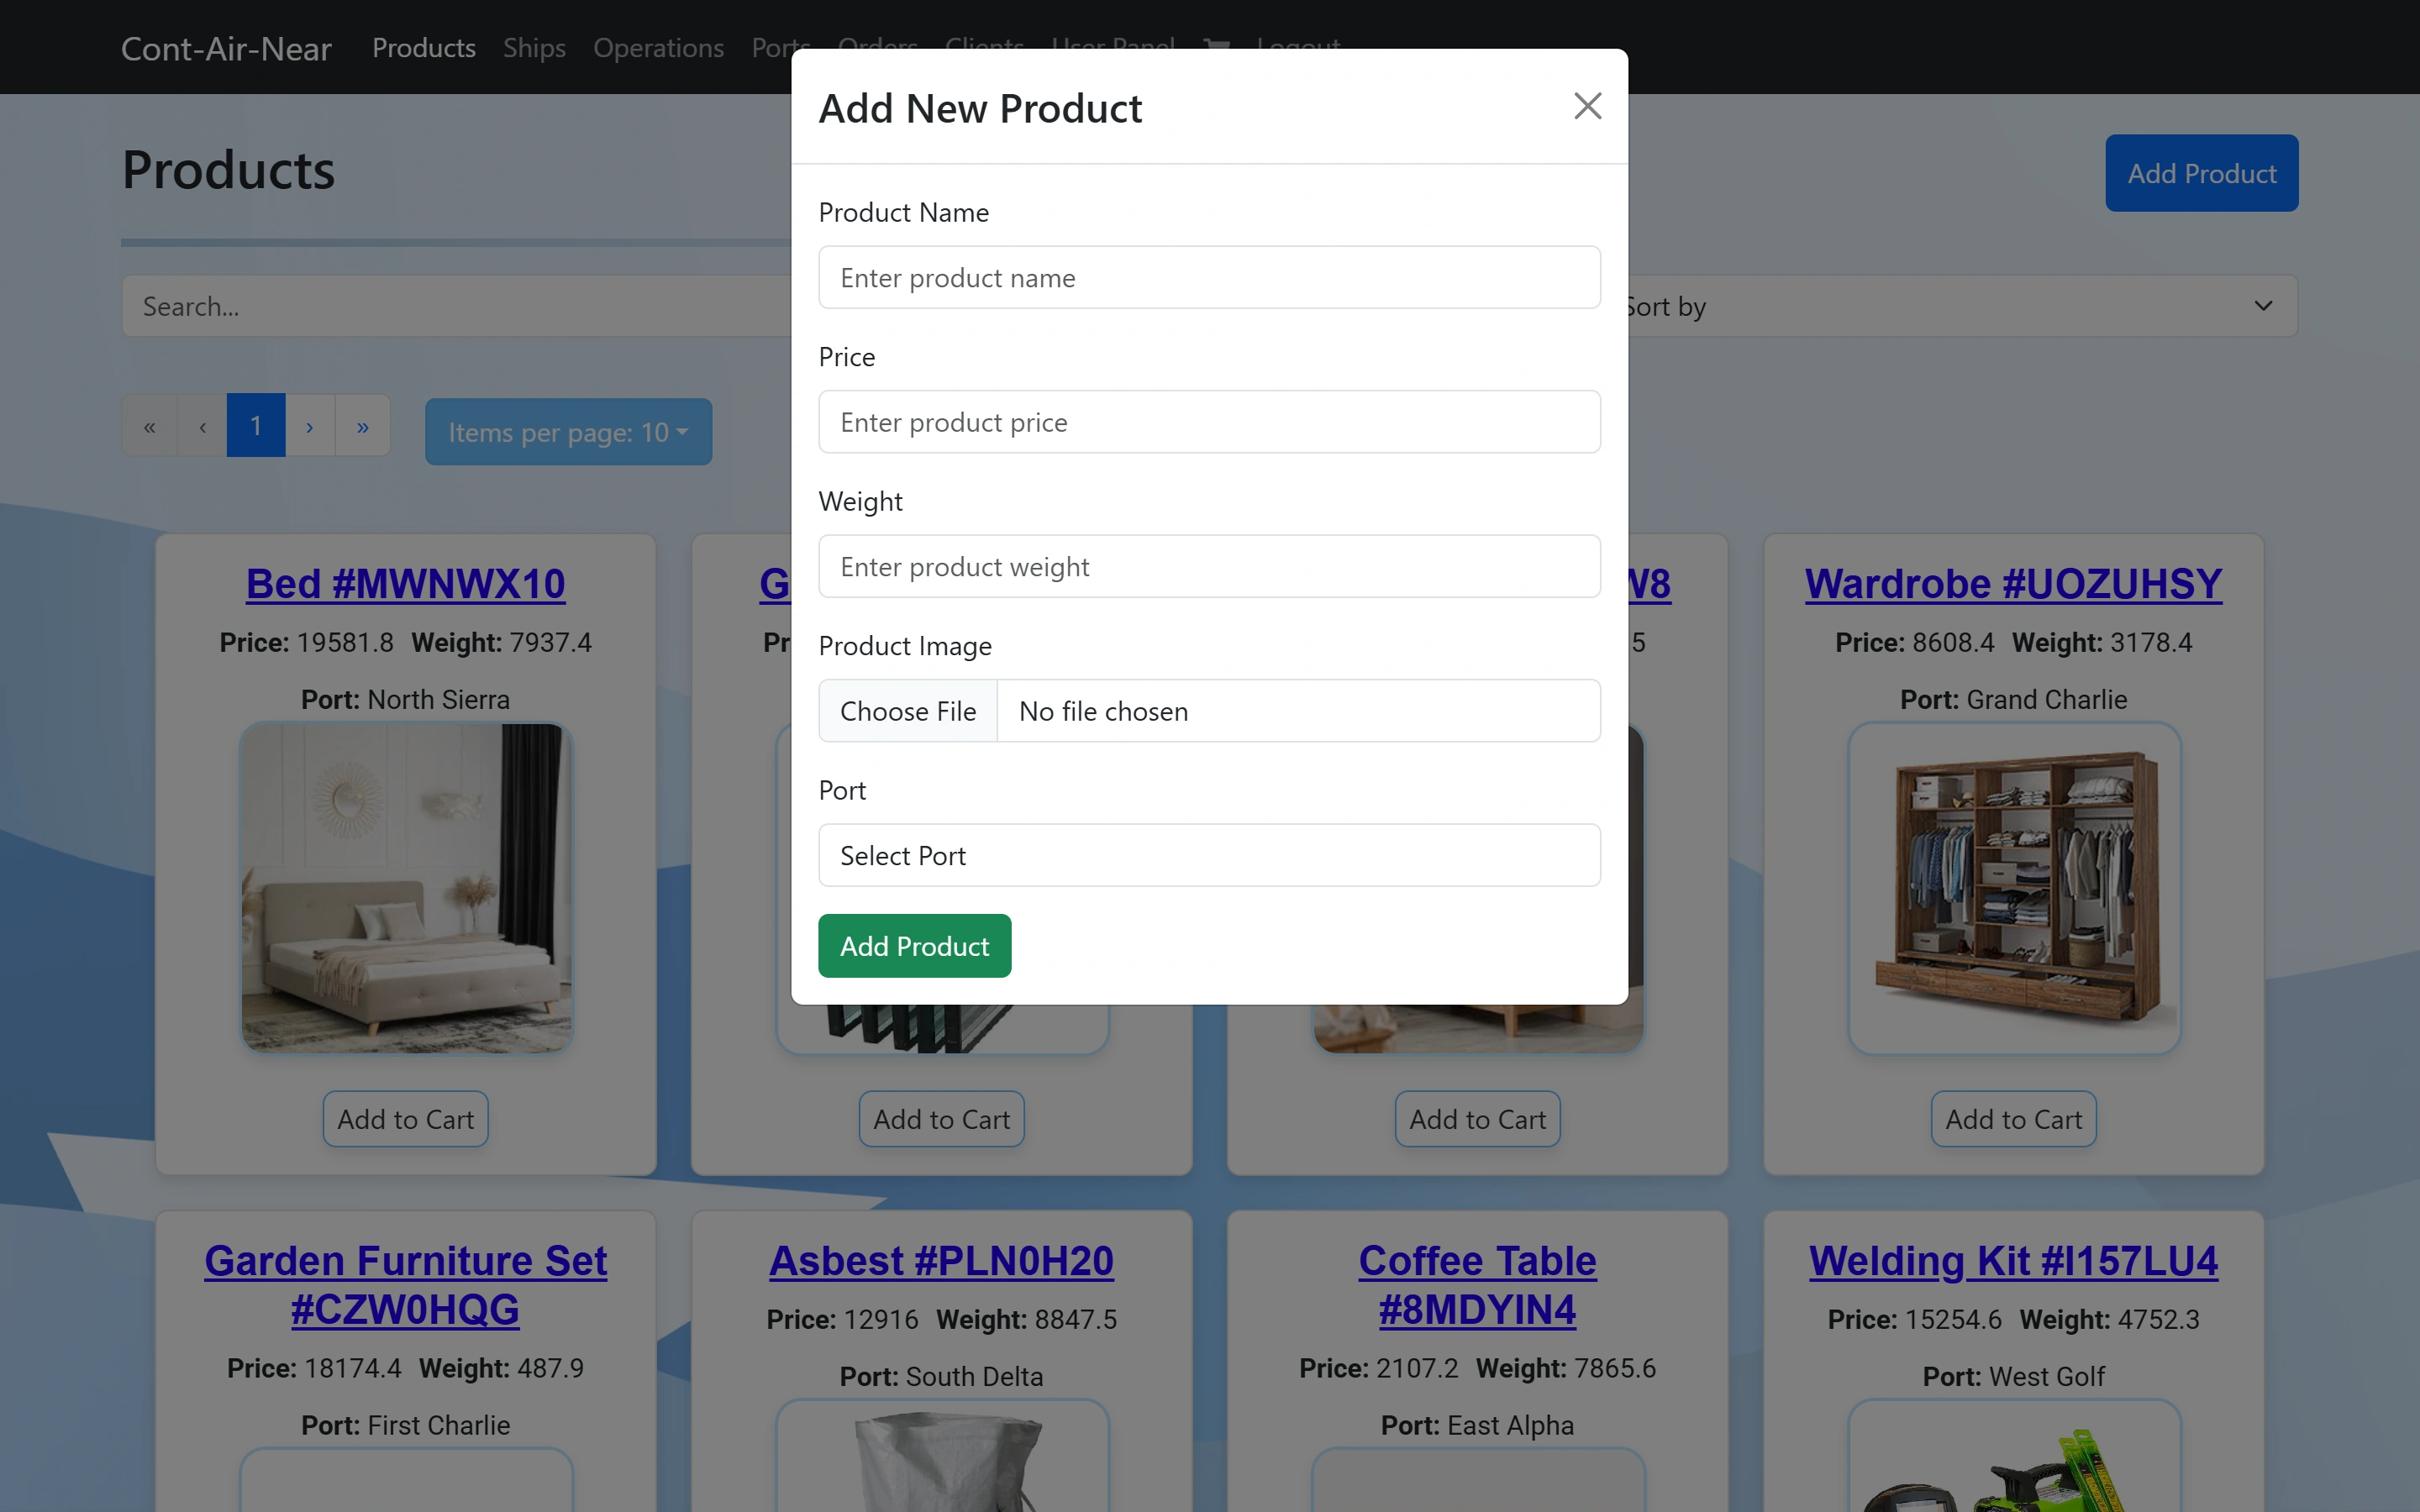Click the wardrobe product image
The height and width of the screenshot is (1512, 2420).
pos(2014,887)
